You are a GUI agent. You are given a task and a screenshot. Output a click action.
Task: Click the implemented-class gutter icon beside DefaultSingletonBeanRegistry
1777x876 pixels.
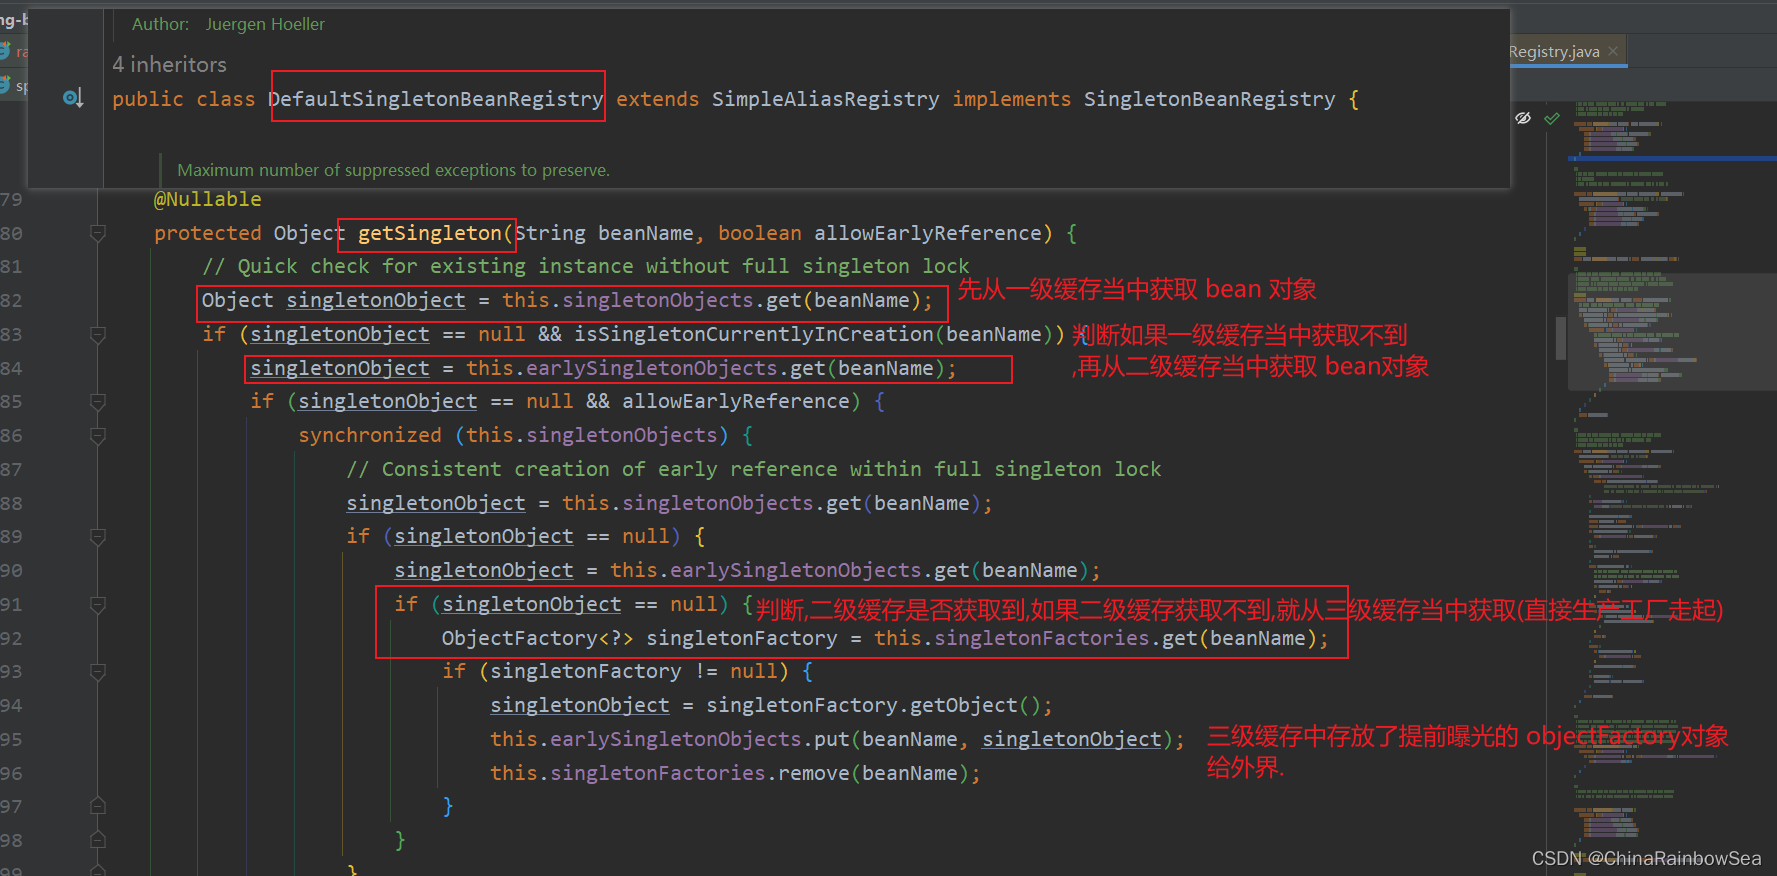point(73,98)
